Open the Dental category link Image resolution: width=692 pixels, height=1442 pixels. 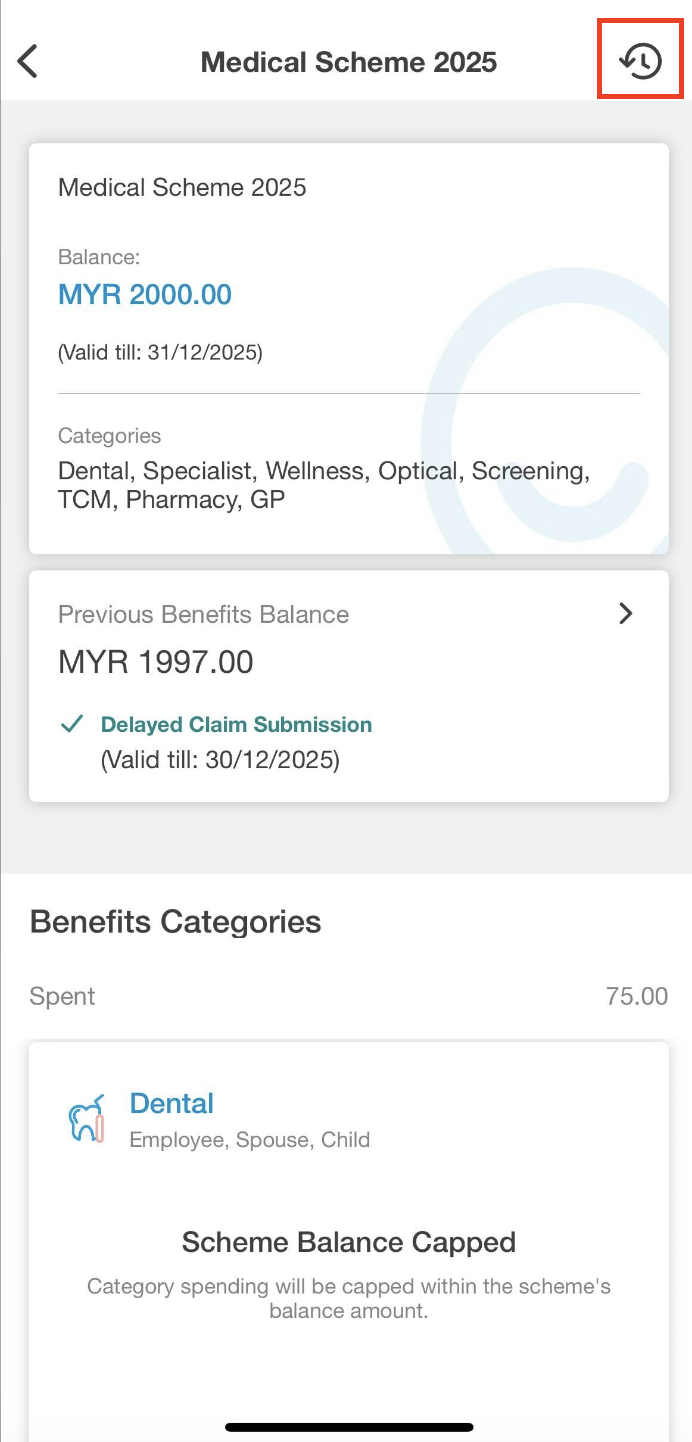(172, 1104)
